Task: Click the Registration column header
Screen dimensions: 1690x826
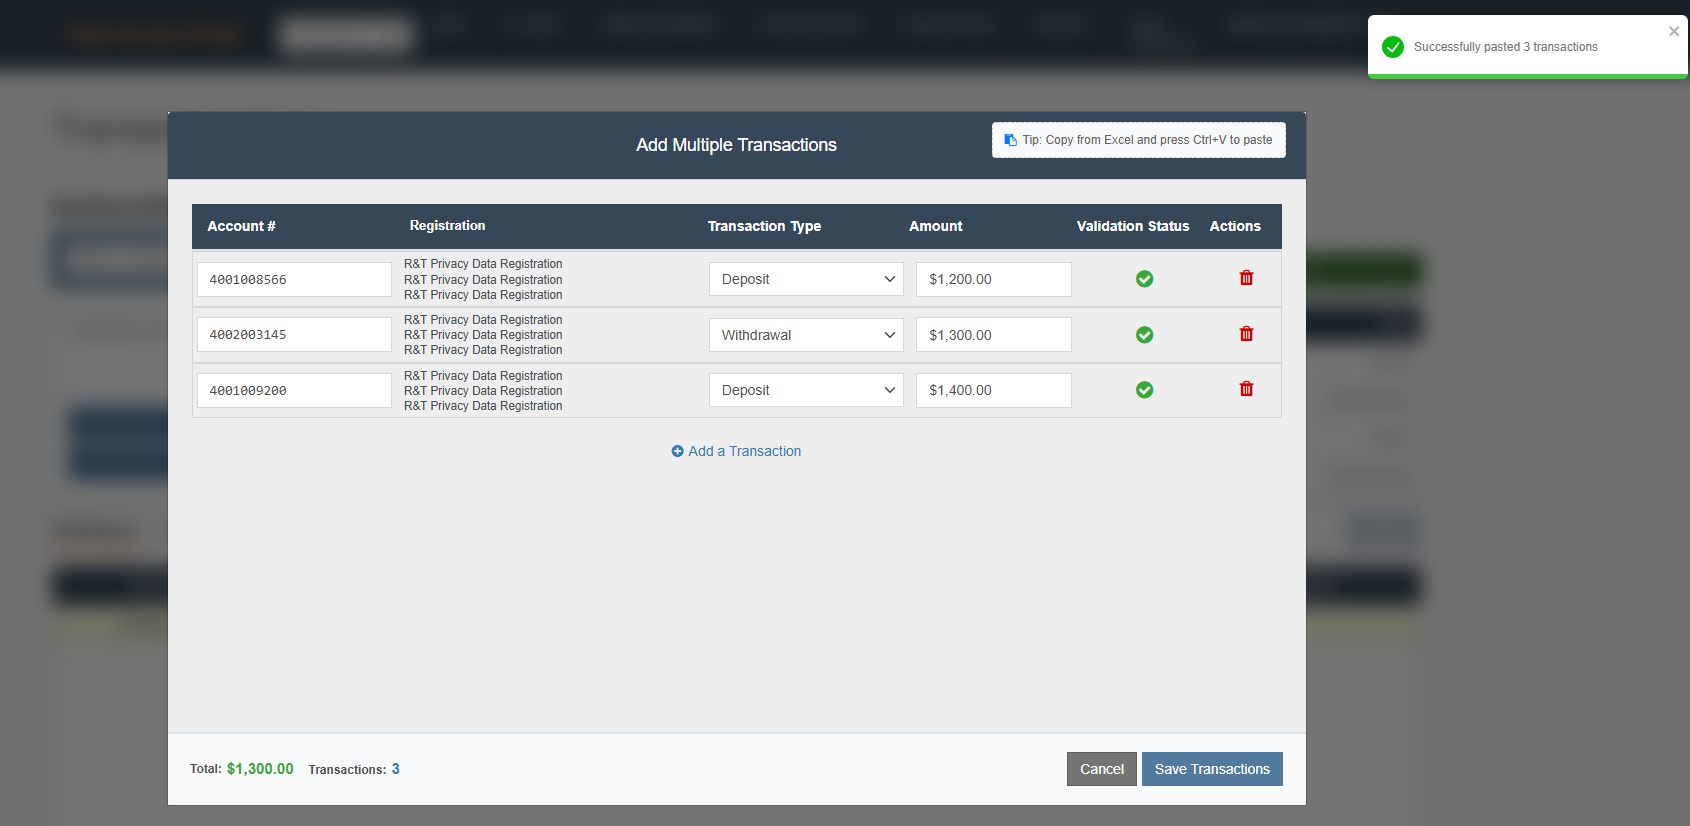Action: 447,226
